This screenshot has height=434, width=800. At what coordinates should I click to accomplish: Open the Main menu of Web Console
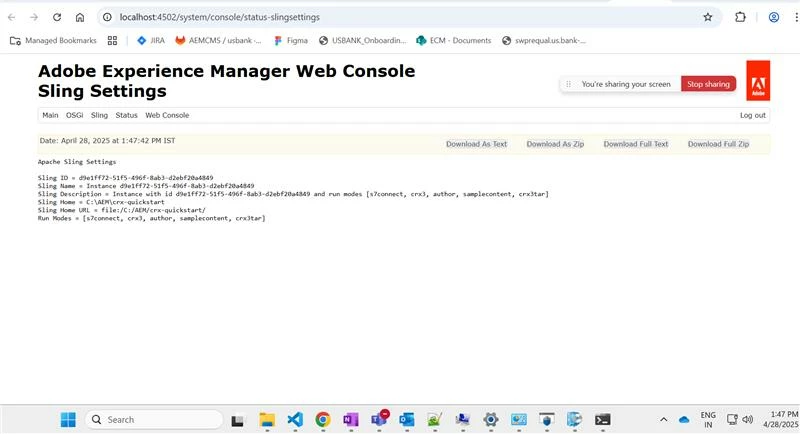(50, 115)
